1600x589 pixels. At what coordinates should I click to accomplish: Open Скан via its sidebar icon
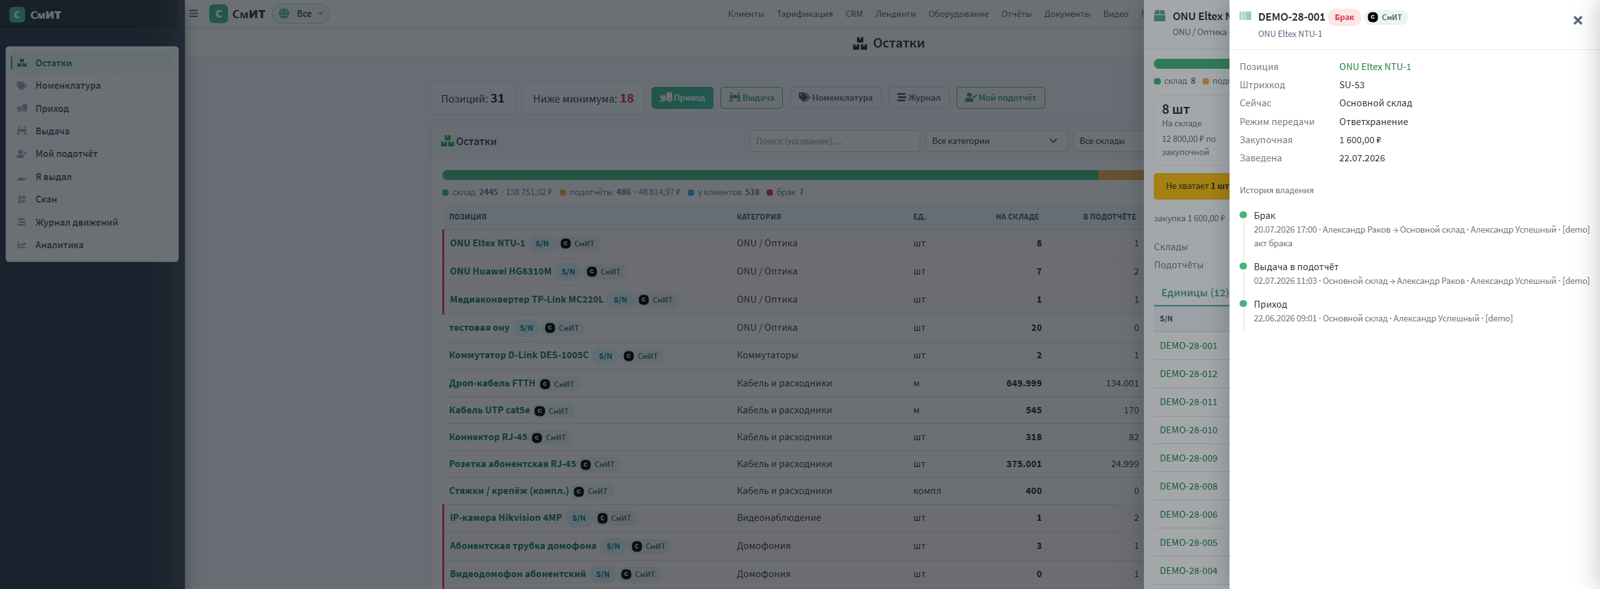tap(22, 199)
